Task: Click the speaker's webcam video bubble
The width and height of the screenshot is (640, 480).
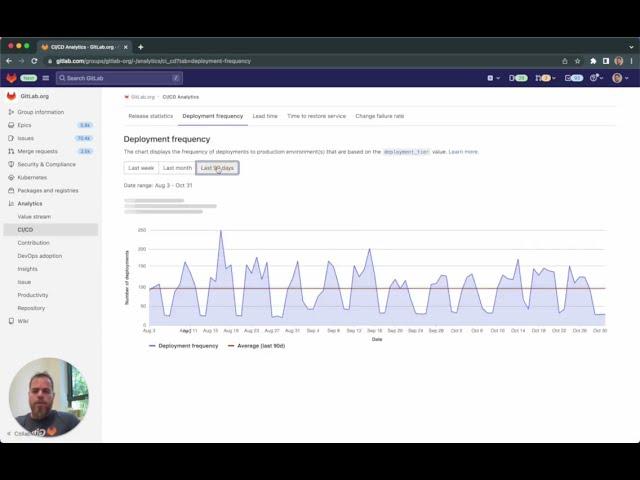Action: pos(49,398)
